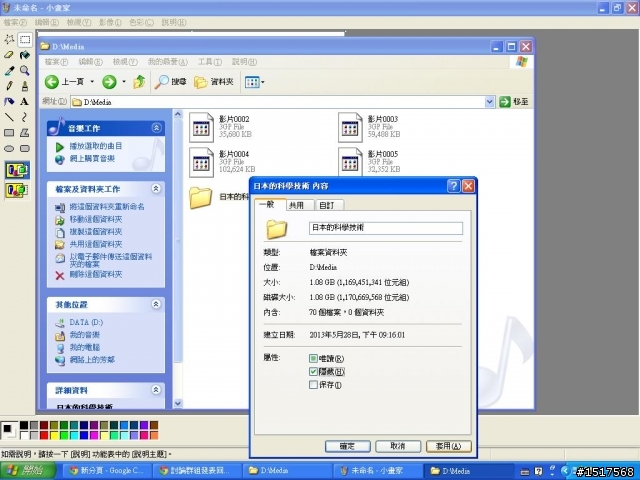Click 刪除這個資料夾 link
The height and width of the screenshot is (480, 640).
click(x=96, y=274)
